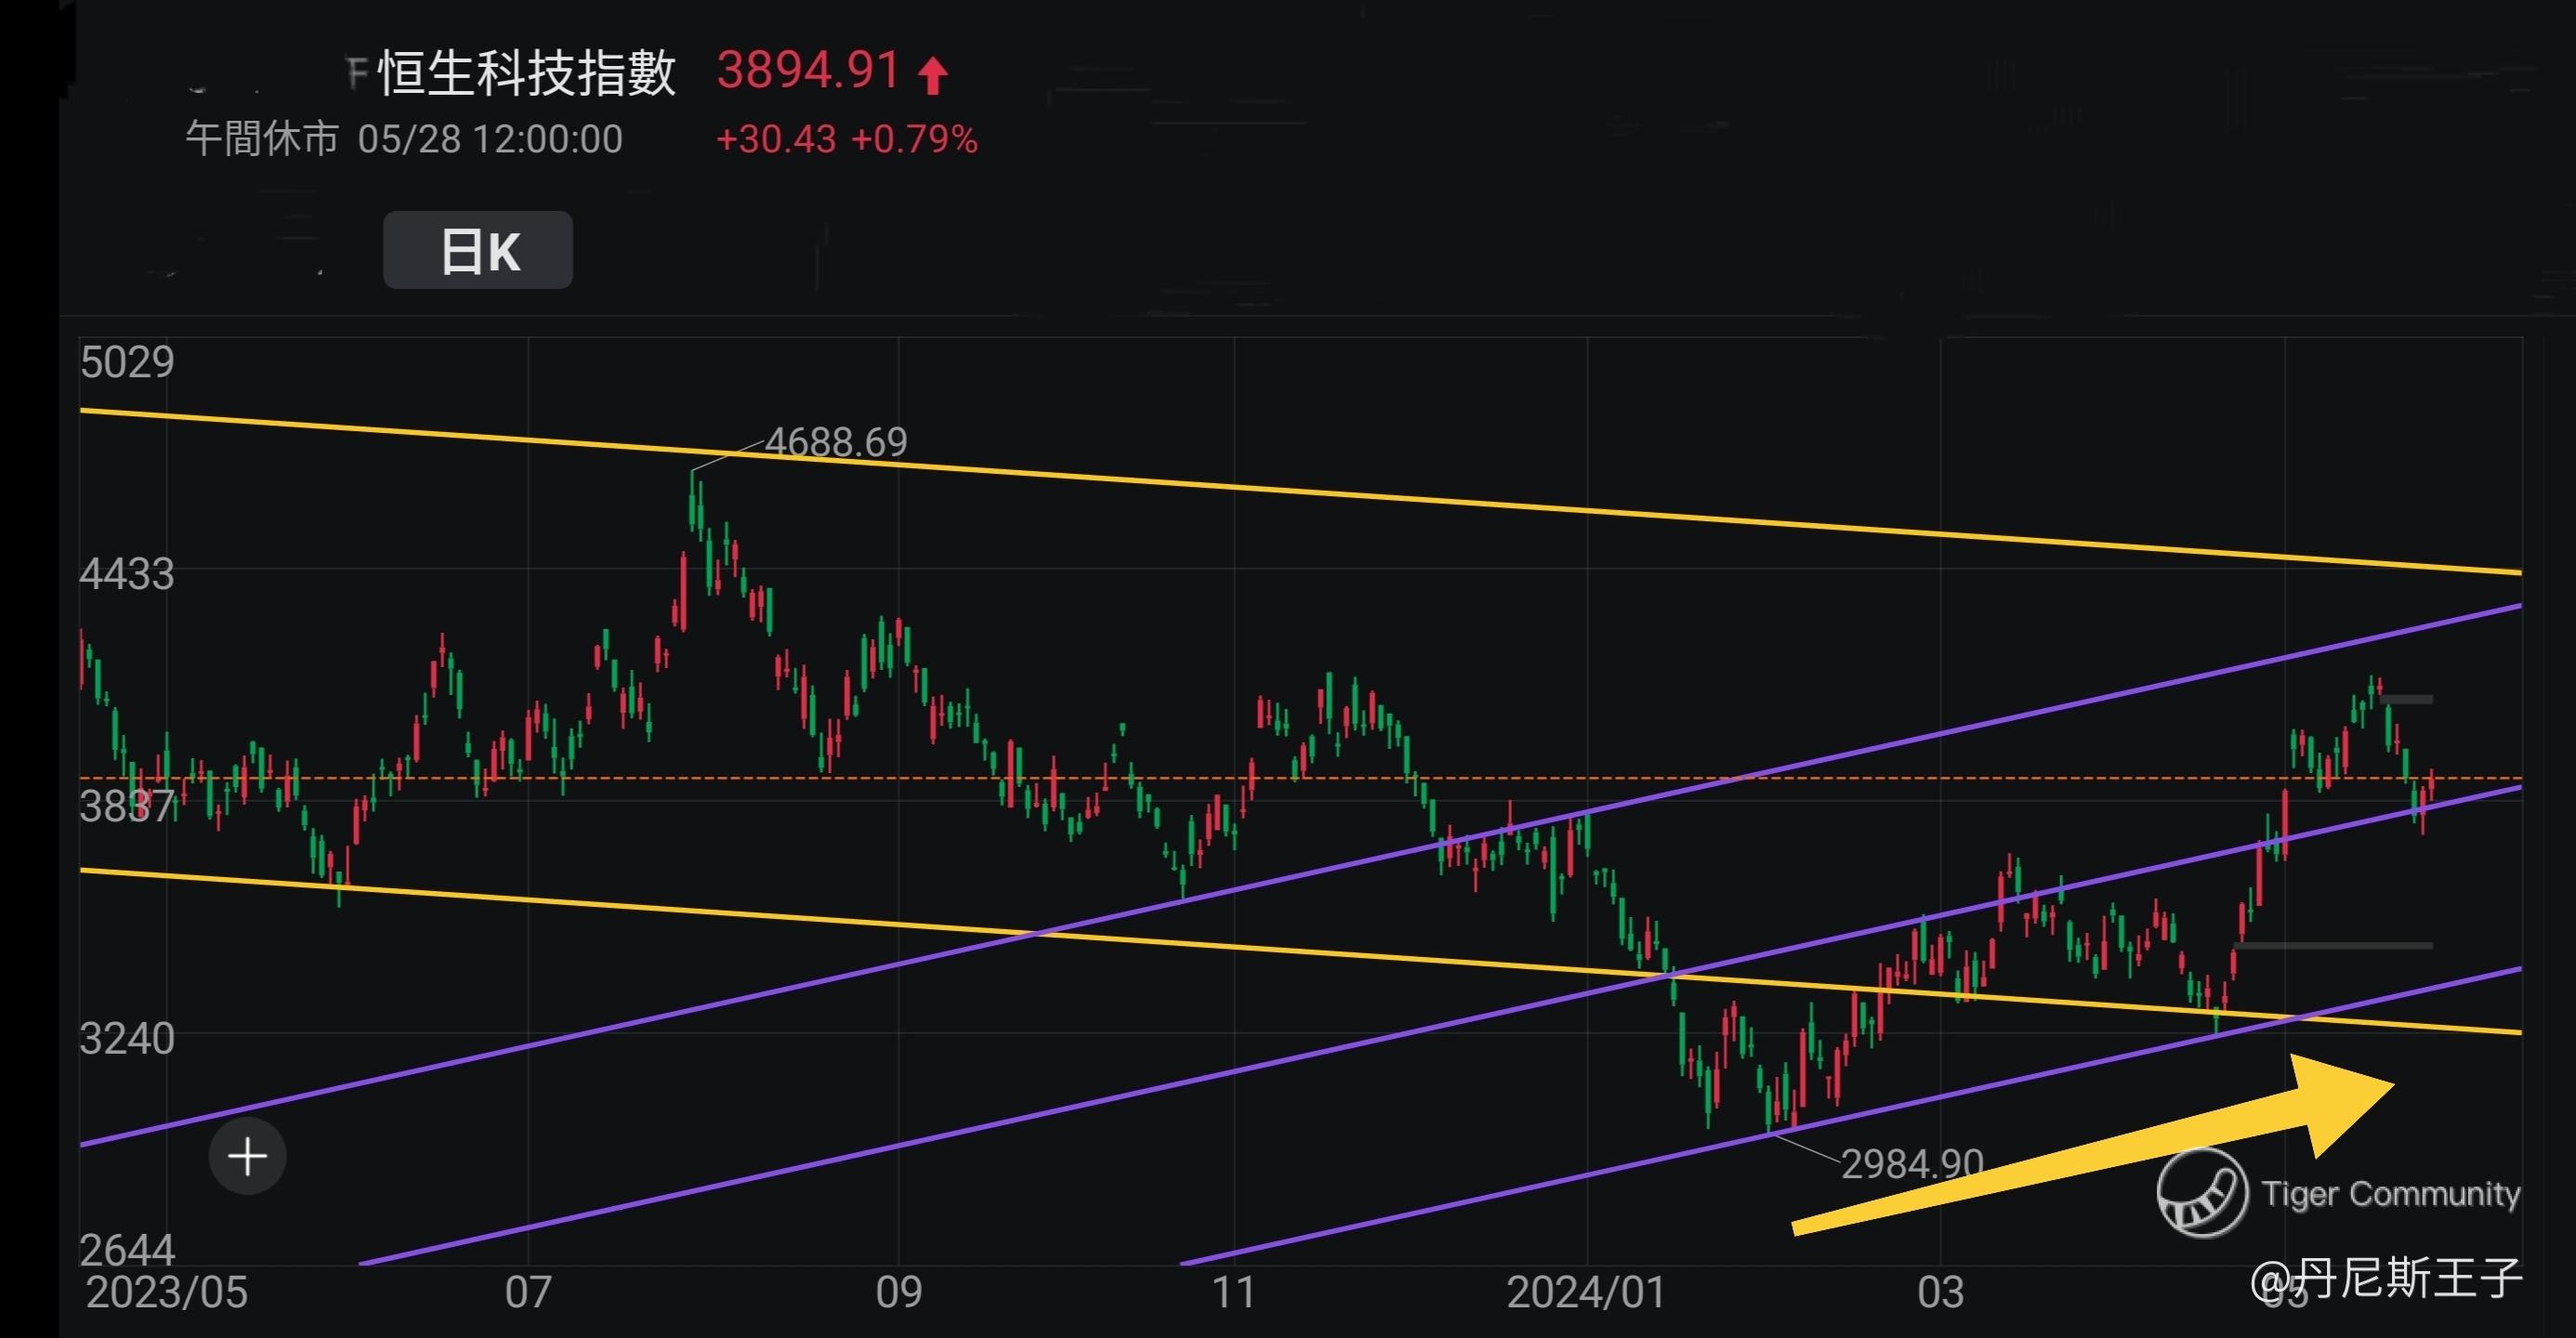Click the @丹尼斯王子 author watermark
Viewport: 2576px width, 1338px height.
point(2387,1278)
